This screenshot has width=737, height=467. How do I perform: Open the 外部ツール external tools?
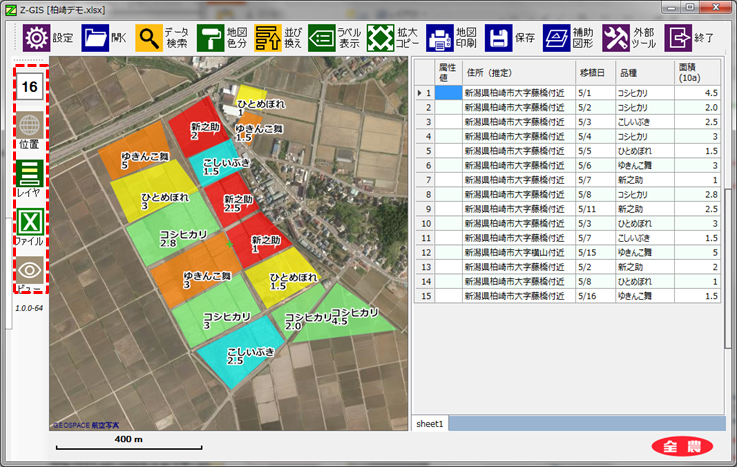pos(616,38)
